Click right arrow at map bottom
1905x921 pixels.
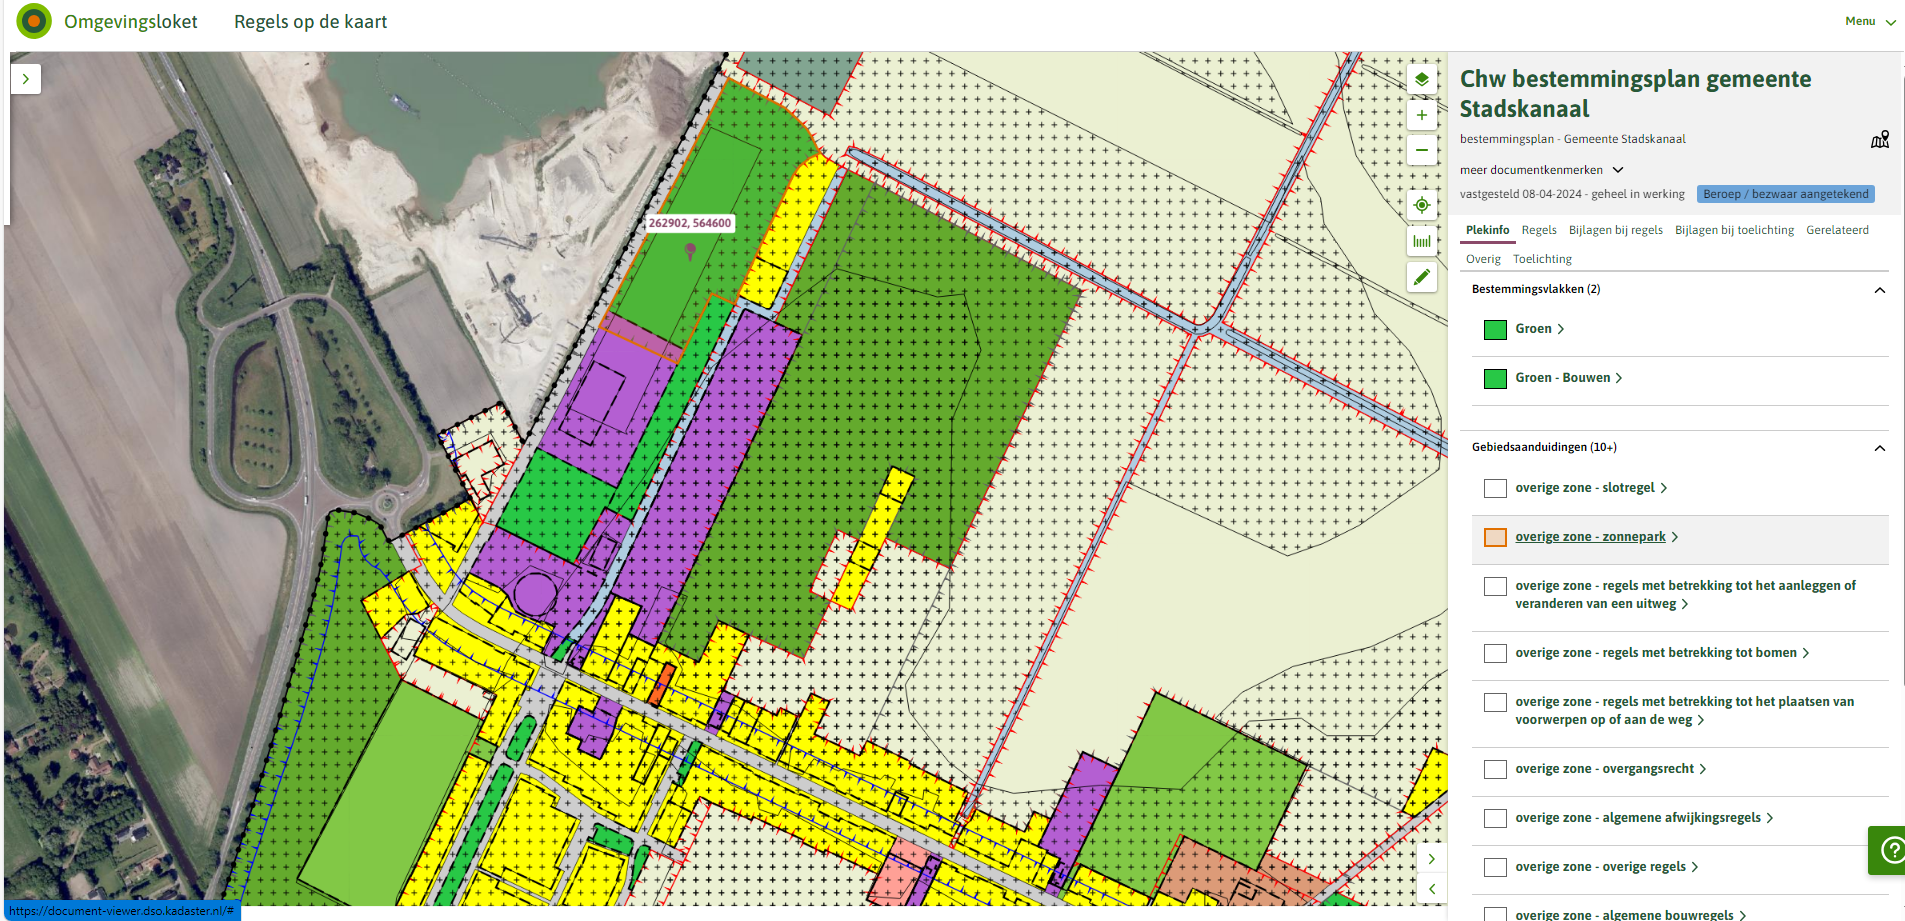[1431, 859]
